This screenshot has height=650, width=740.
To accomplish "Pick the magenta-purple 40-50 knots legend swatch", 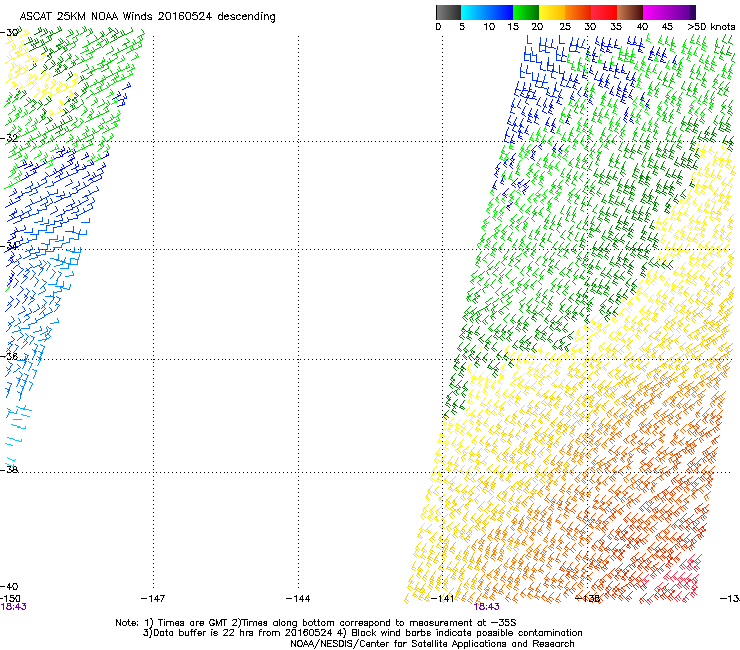I will point(669,12).
